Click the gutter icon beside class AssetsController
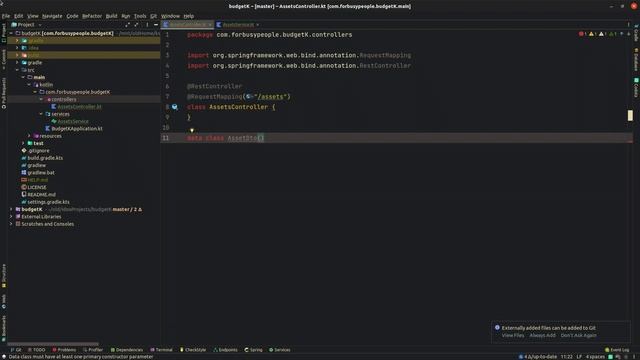This screenshot has height=360, width=640. click(175, 107)
